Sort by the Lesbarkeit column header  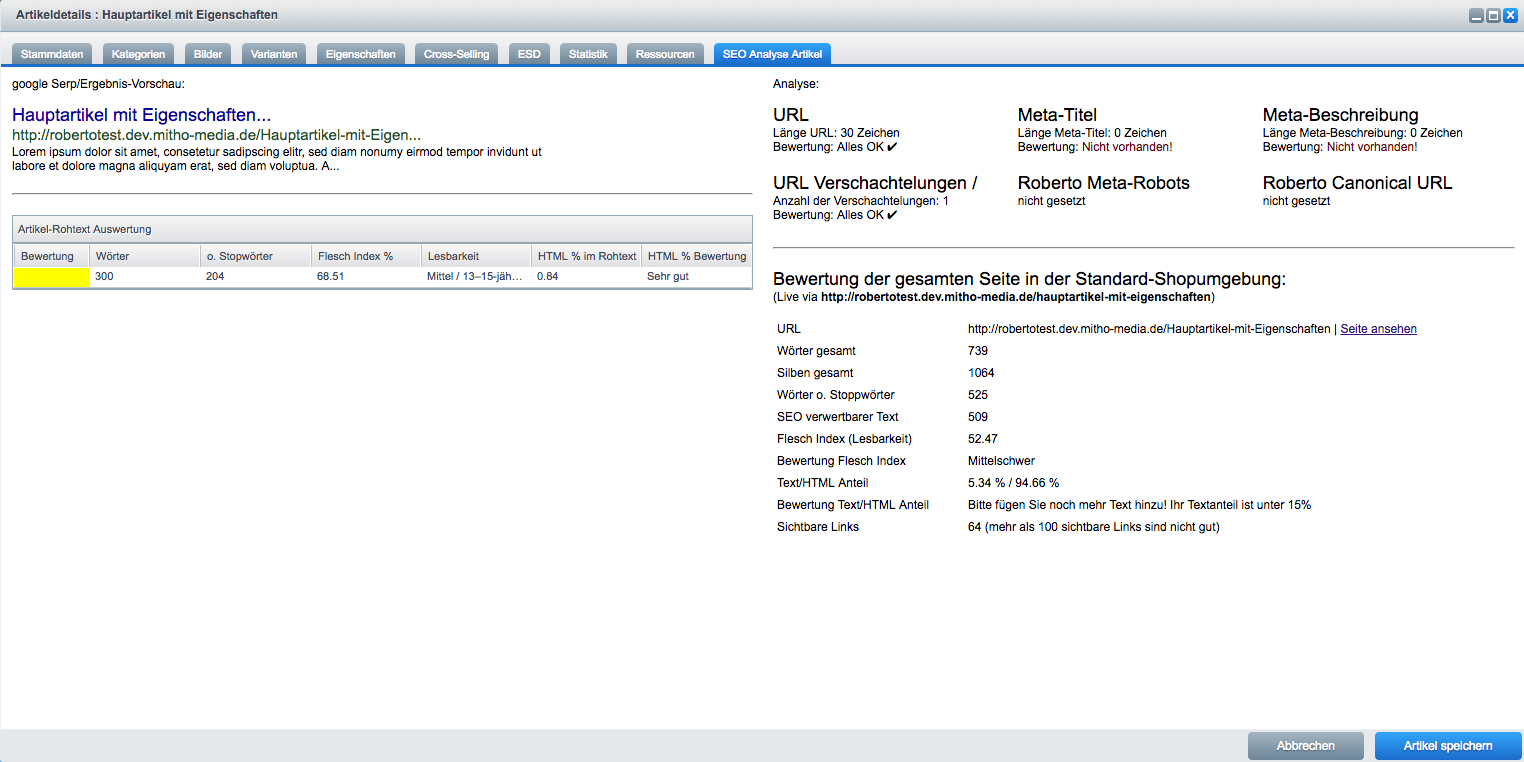coord(476,256)
